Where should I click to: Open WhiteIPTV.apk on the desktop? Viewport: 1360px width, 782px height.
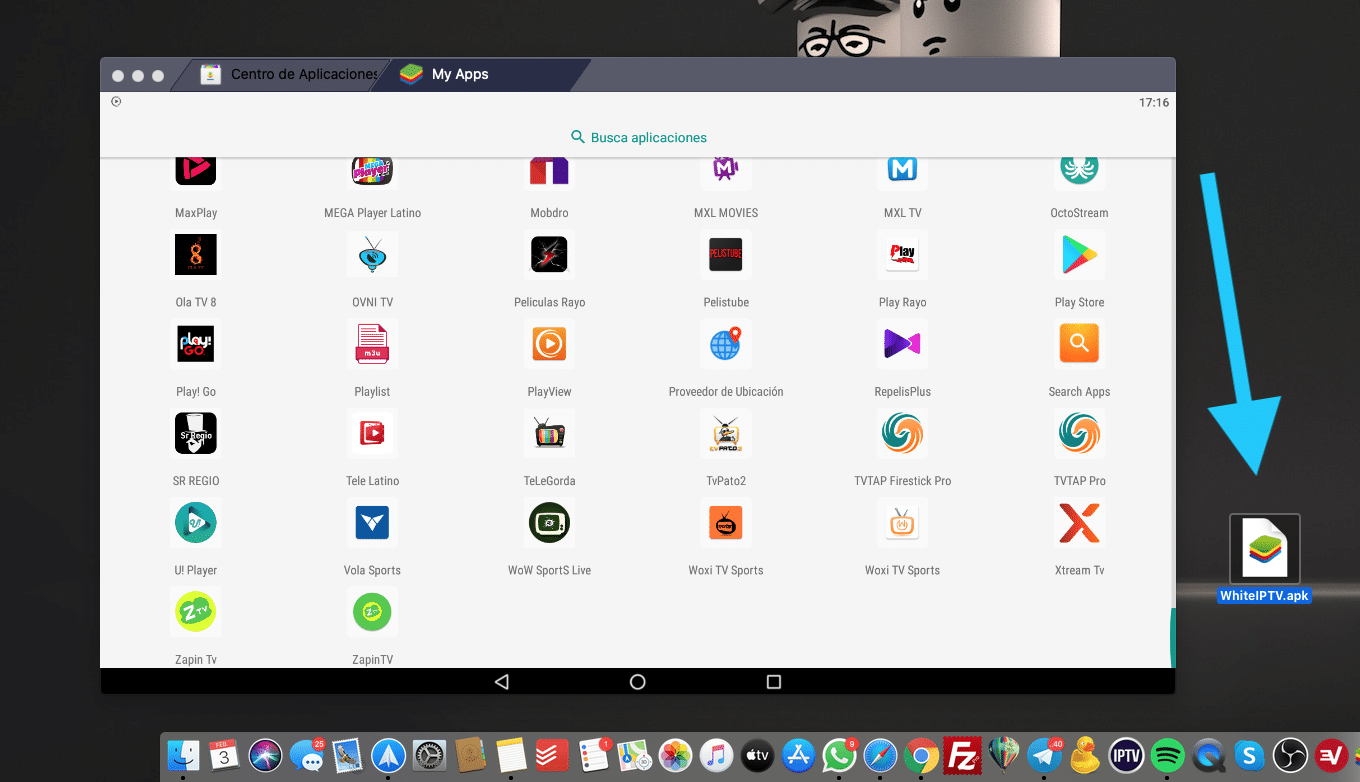pyautogui.click(x=1264, y=548)
